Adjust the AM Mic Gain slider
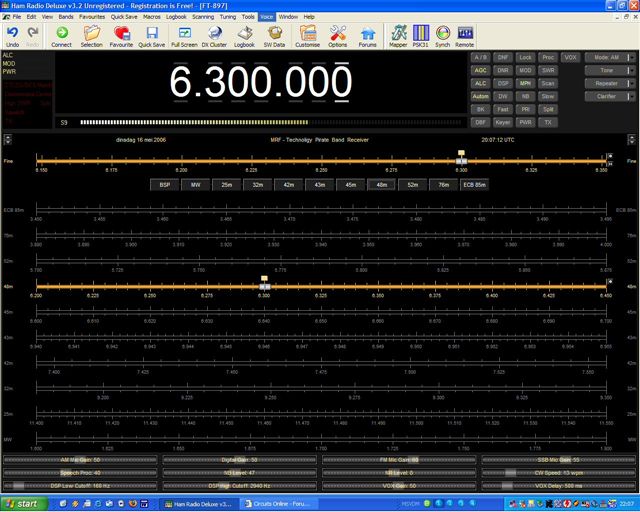 (78, 460)
